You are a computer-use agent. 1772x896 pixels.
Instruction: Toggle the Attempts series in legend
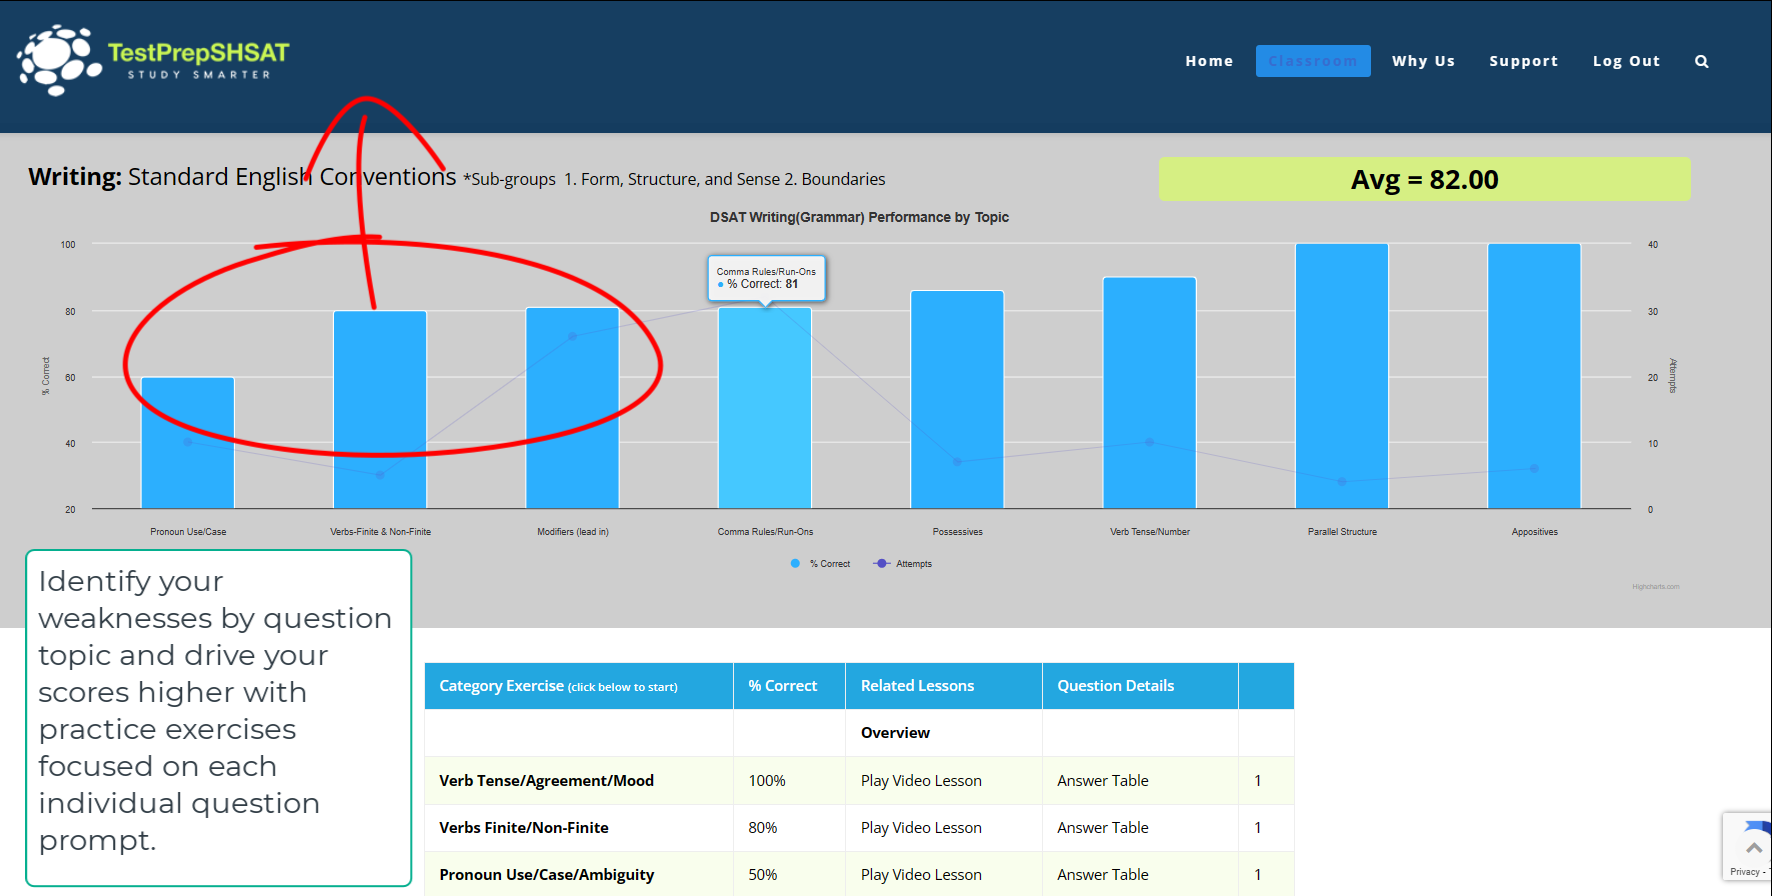(904, 564)
